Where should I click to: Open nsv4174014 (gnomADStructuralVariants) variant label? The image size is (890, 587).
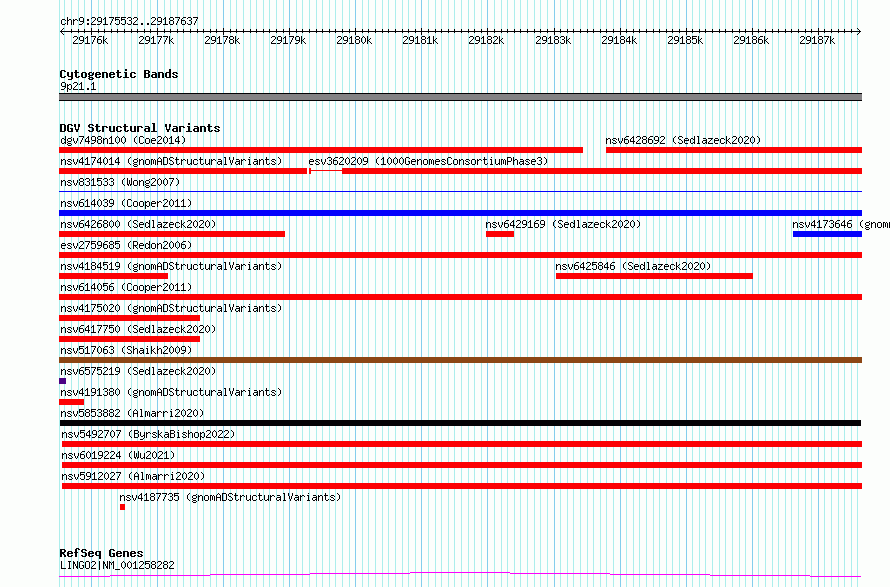(171, 161)
